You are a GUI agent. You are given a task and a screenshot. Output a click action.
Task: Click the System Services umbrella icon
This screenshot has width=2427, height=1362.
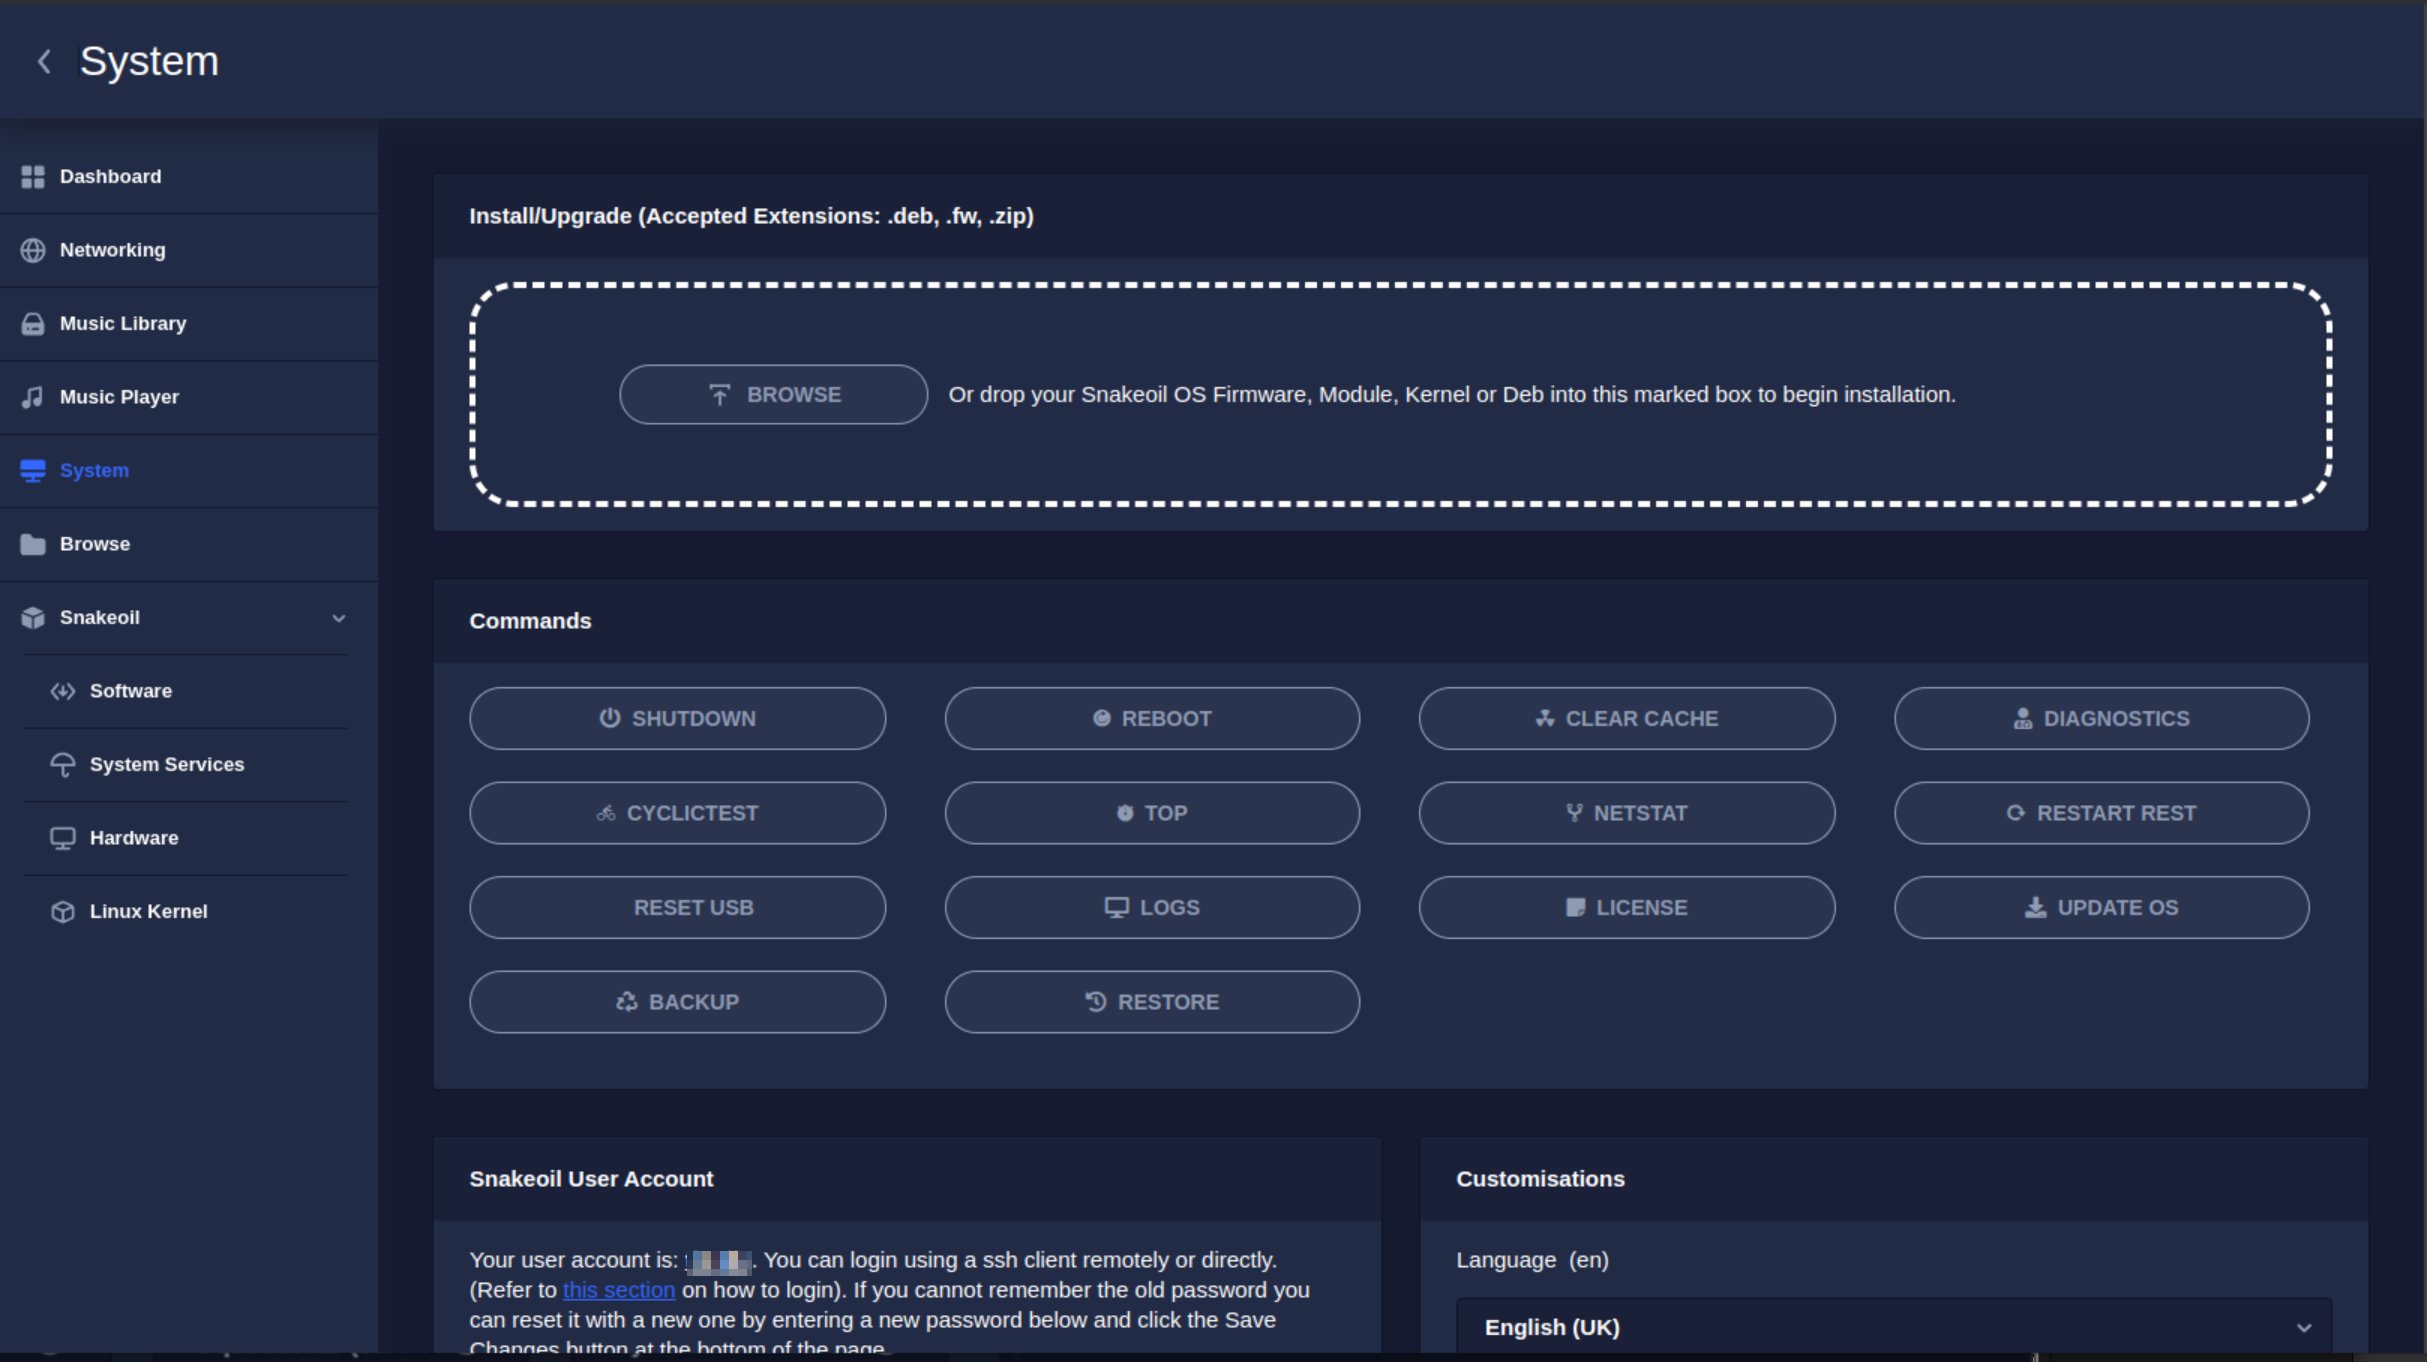click(x=63, y=765)
